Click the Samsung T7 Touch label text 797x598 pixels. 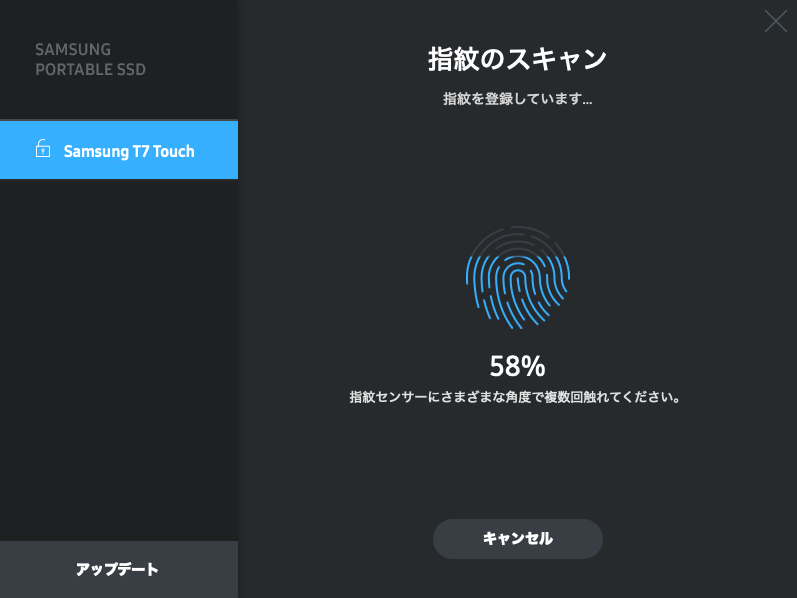pyautogui.click(x=129, y=151)
